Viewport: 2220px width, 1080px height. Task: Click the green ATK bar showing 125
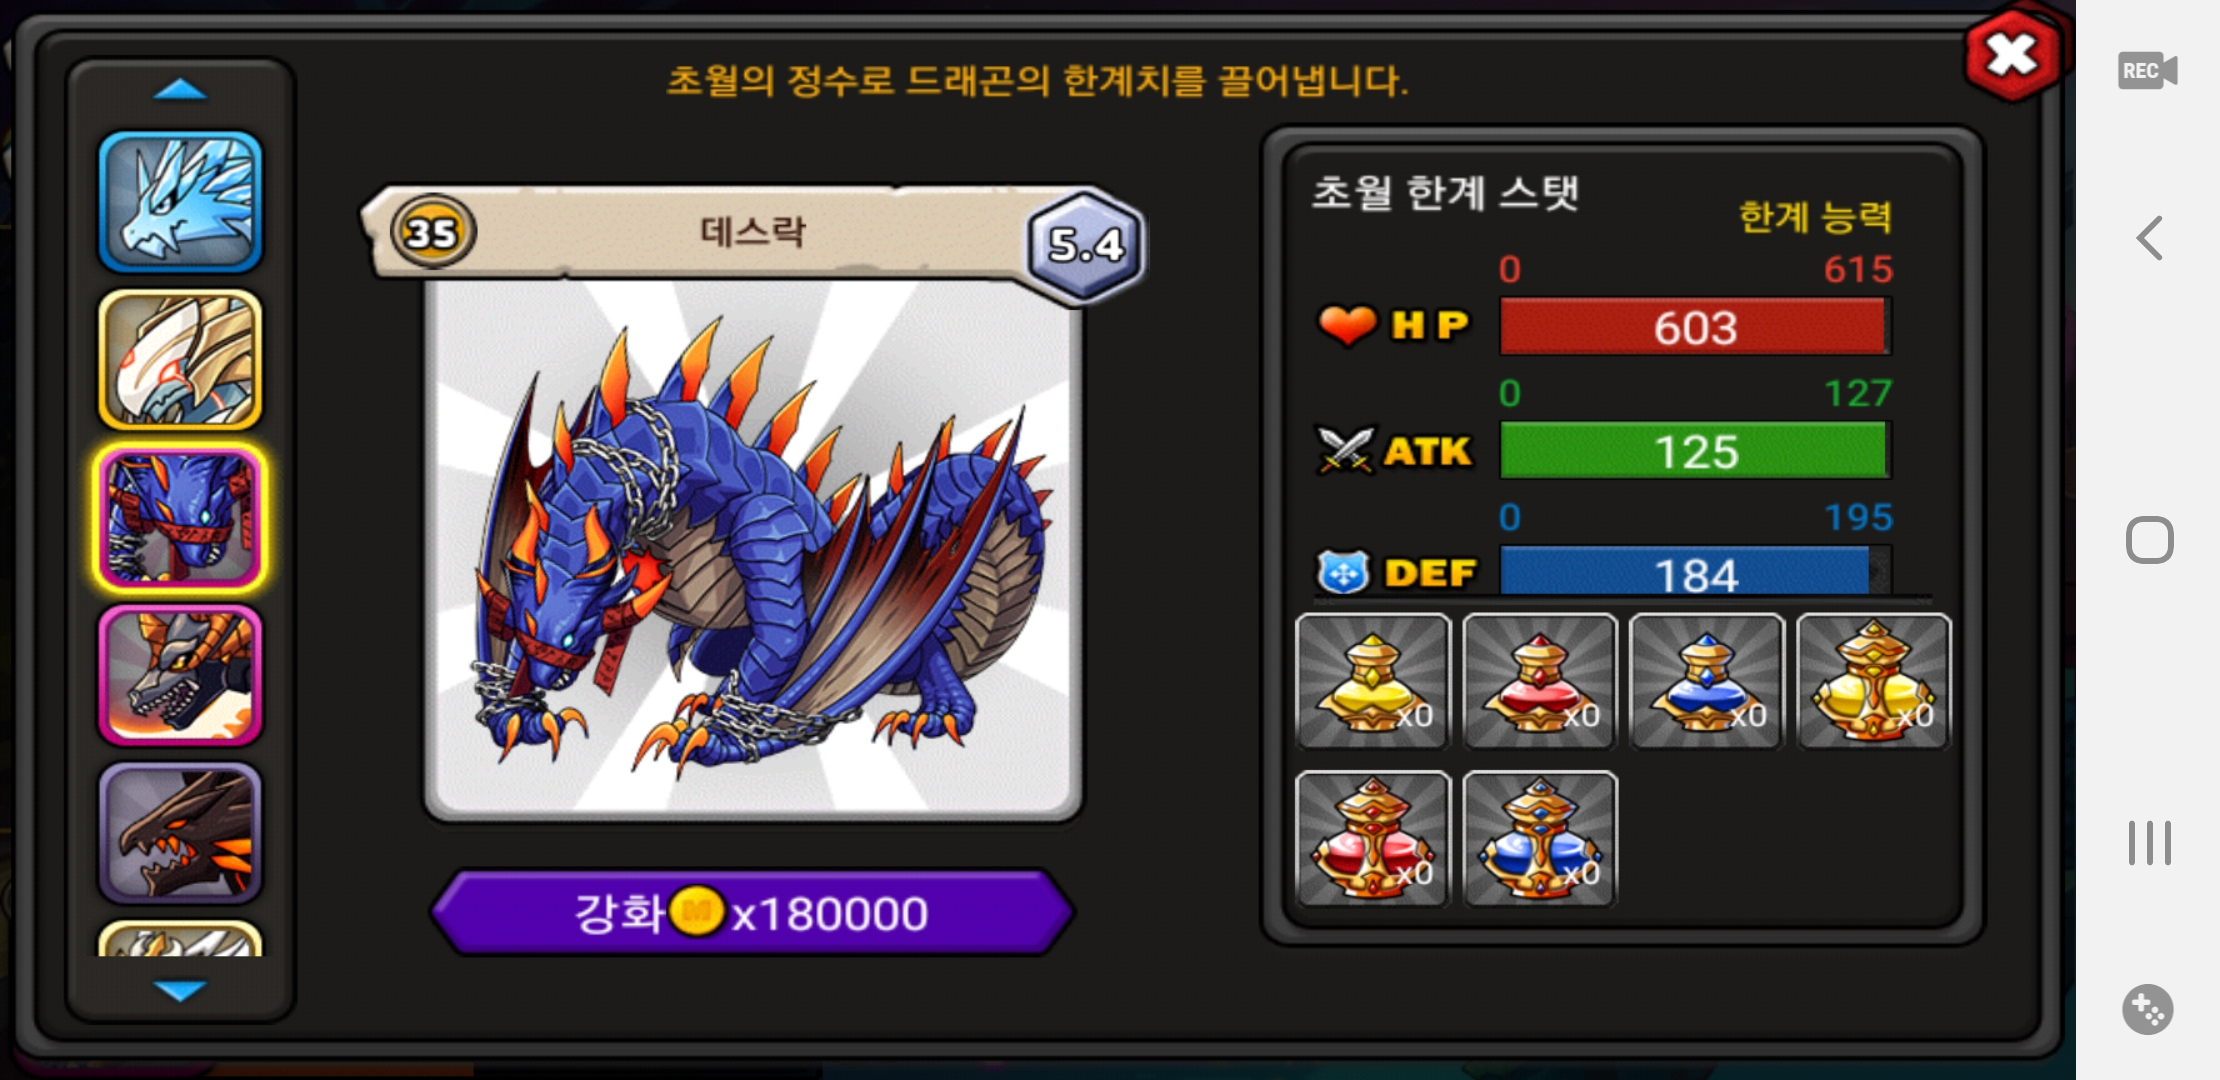click(x=1695, y=451)
